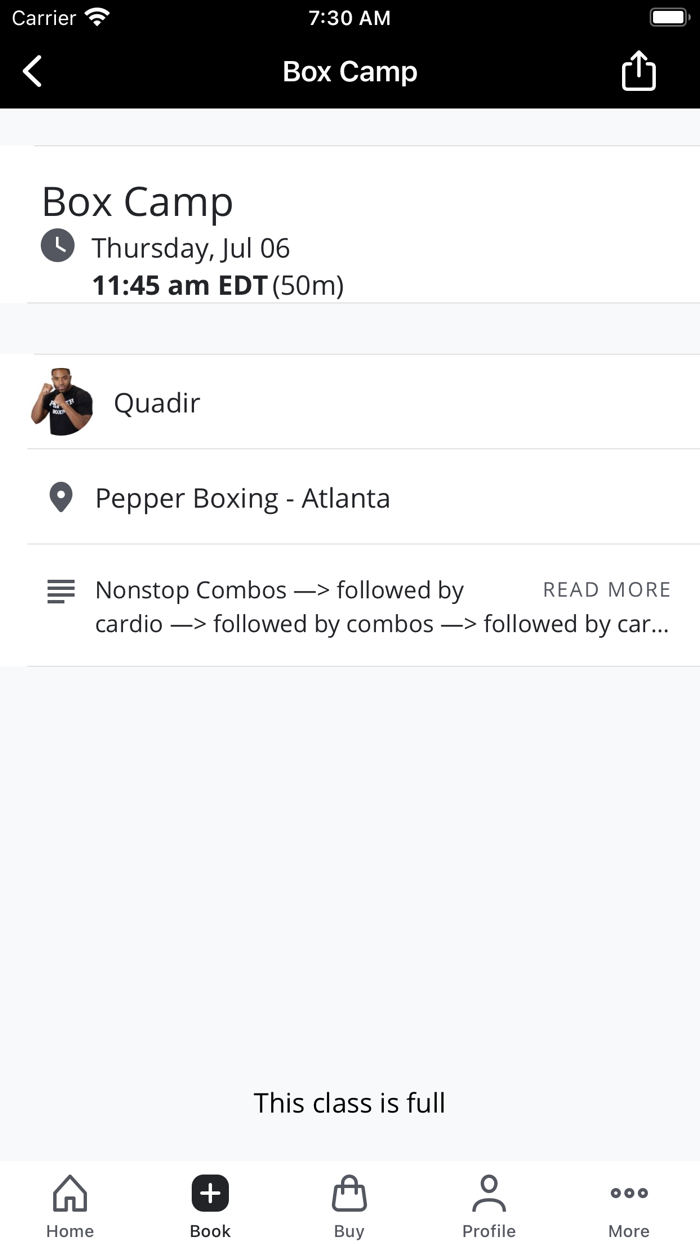Tap the back arrow to return

[x=30, y=71]
